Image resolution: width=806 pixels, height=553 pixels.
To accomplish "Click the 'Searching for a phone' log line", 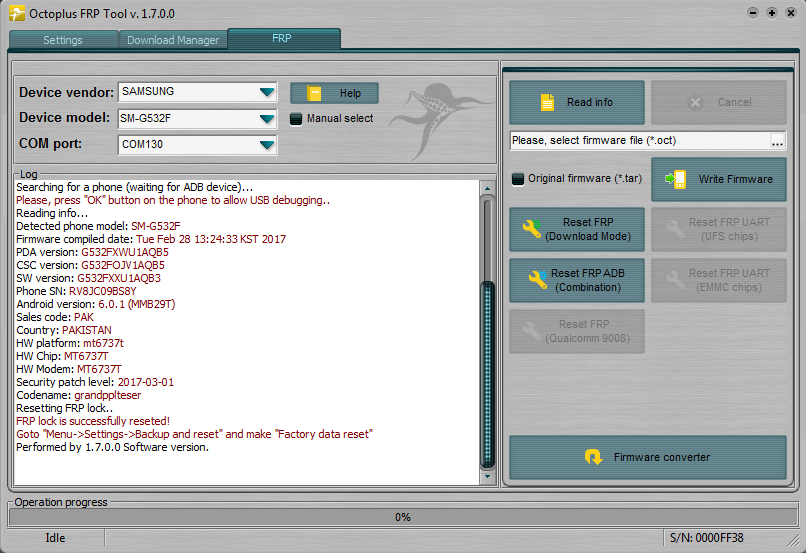I will 135,187.
